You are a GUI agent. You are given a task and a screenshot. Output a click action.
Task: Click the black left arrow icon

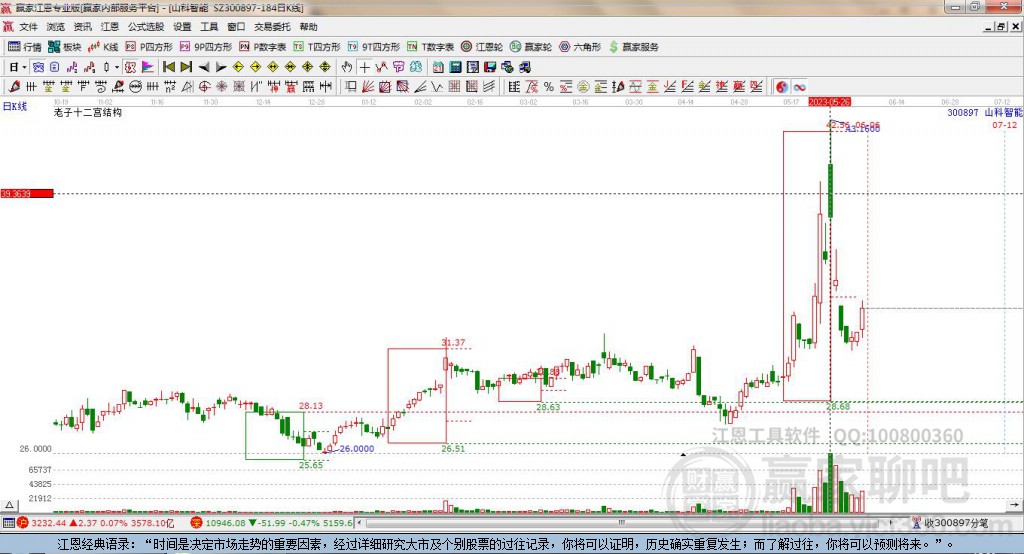point(204,67)
